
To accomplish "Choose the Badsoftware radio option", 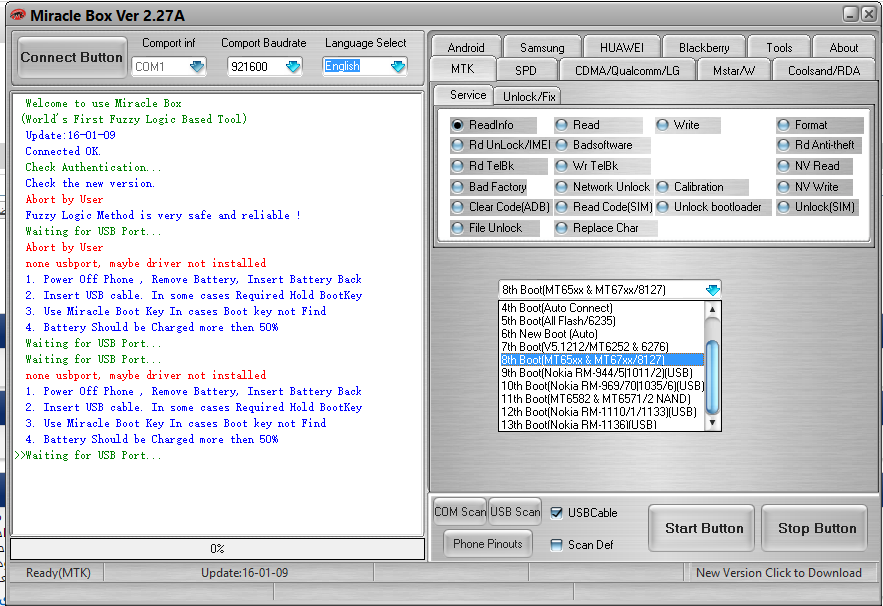I will coord(602,145).
